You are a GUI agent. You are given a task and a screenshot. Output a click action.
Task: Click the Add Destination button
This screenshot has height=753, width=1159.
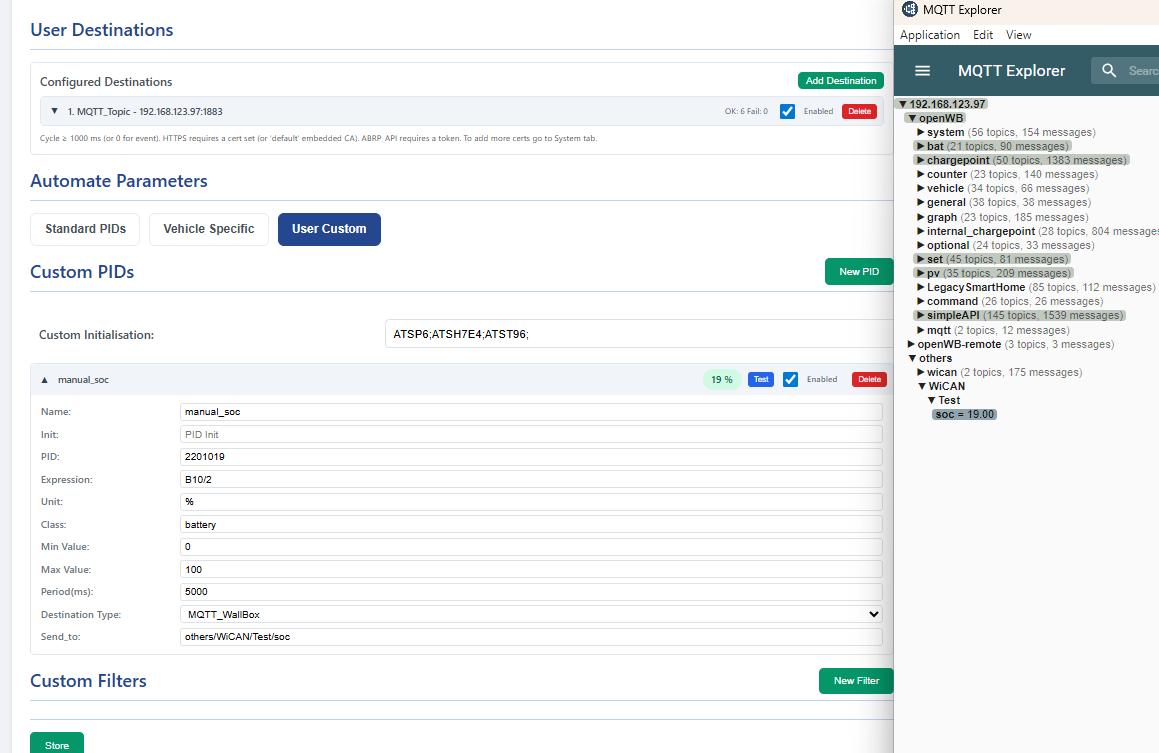[x=841, y=80]
